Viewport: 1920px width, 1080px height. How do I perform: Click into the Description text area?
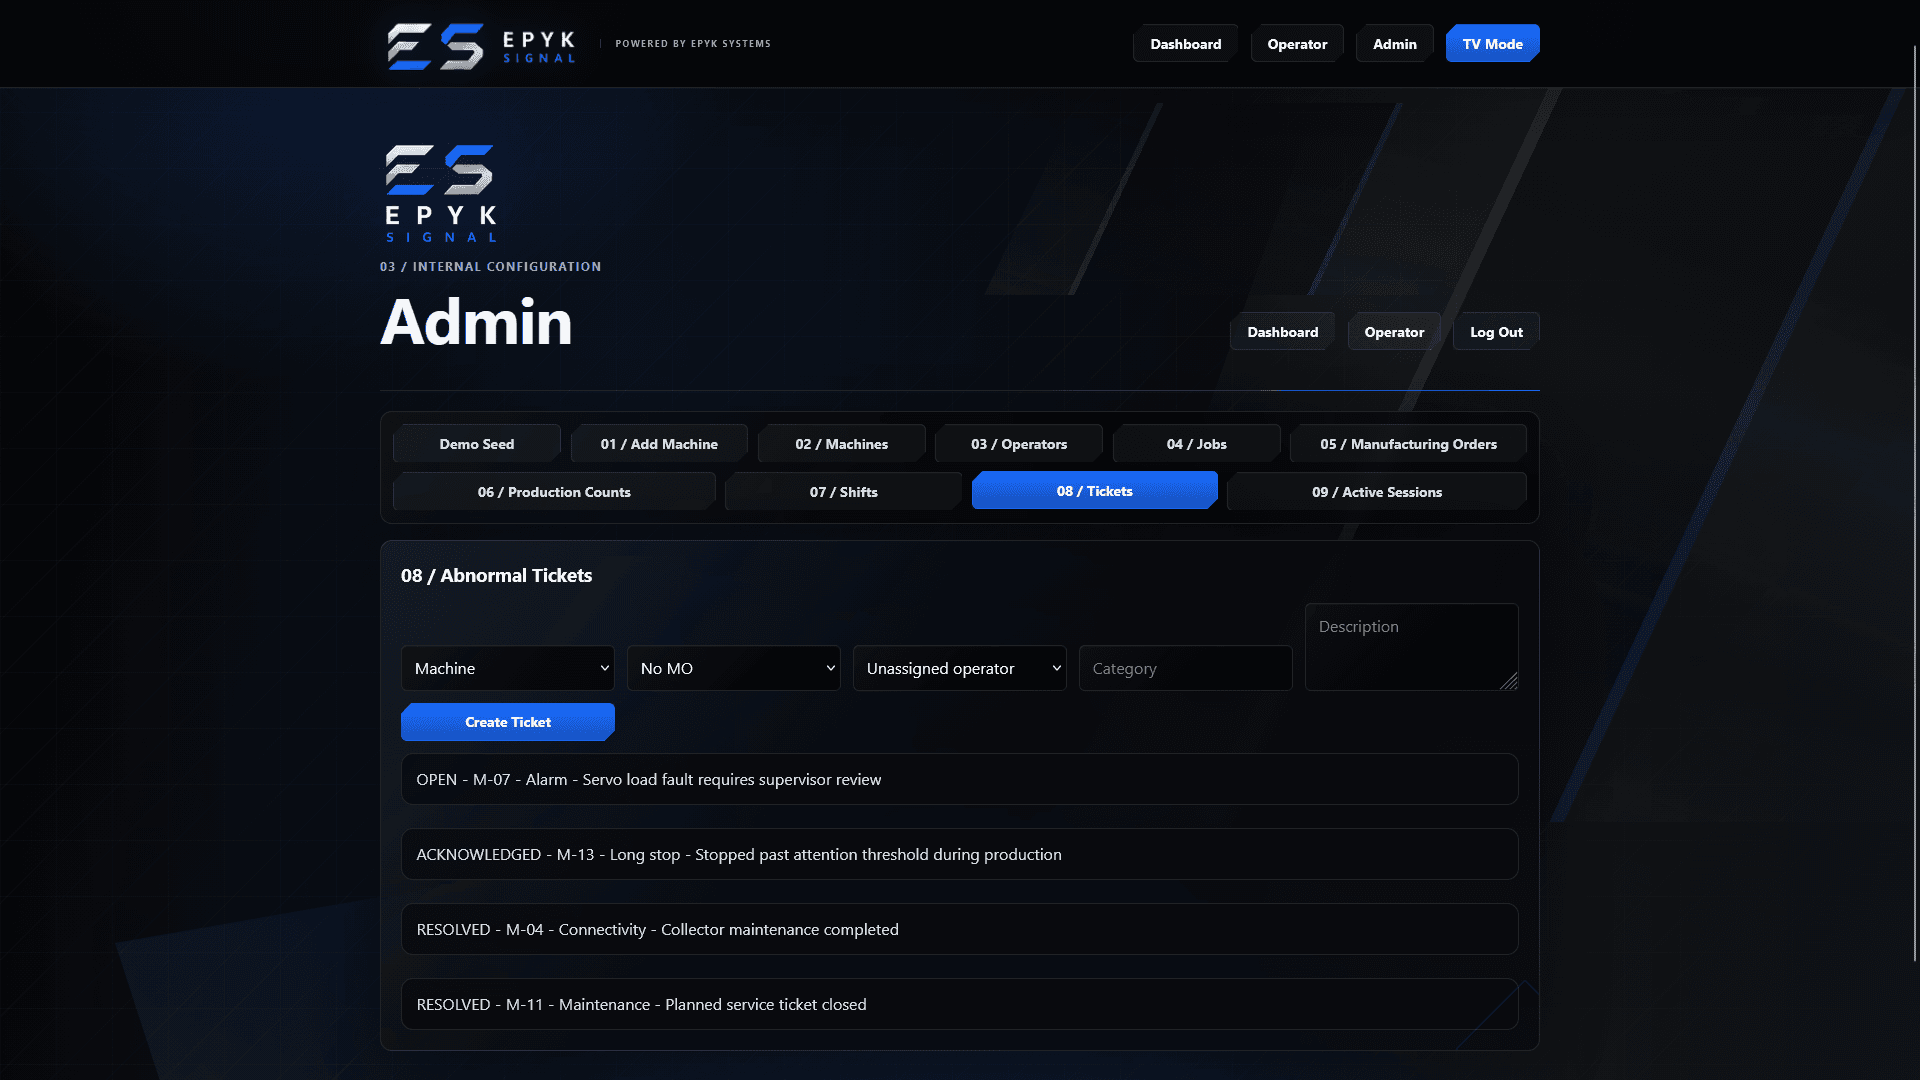click(x=1412, y=647)
